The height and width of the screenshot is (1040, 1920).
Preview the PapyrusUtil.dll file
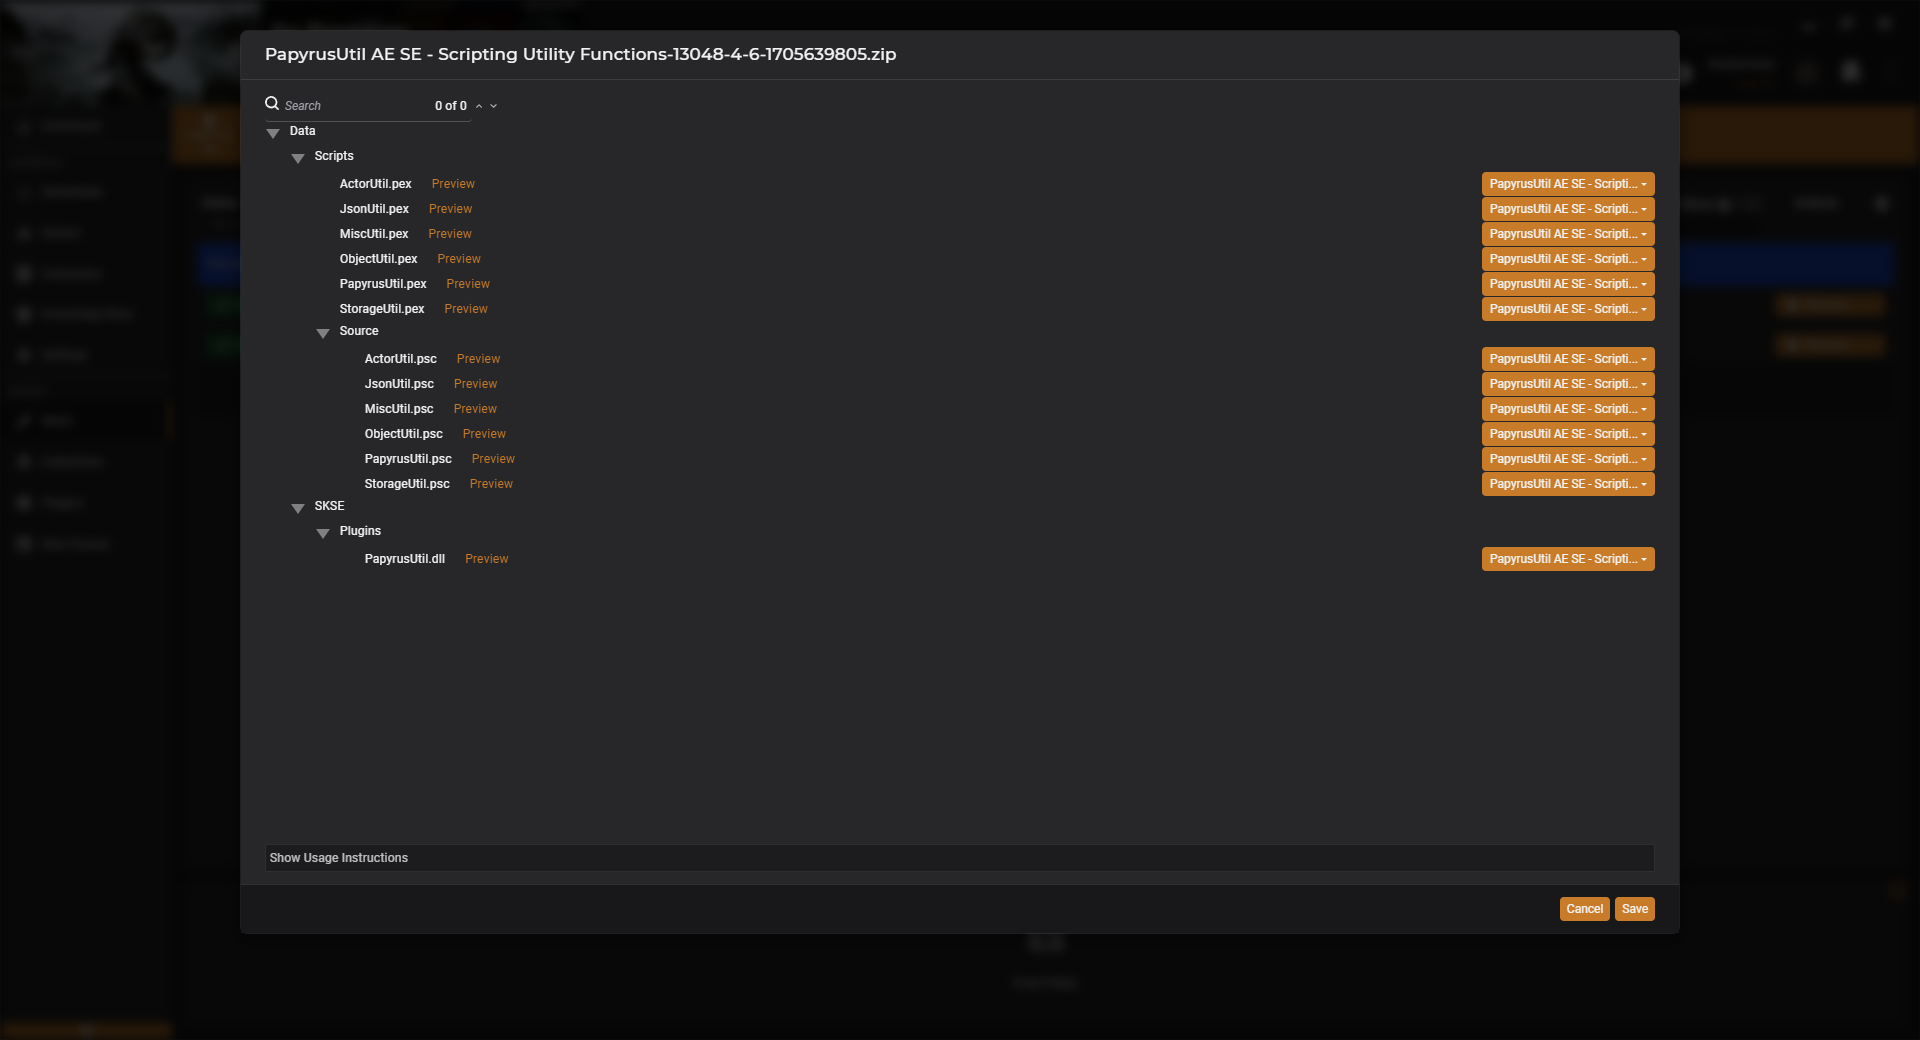point(486,559)
